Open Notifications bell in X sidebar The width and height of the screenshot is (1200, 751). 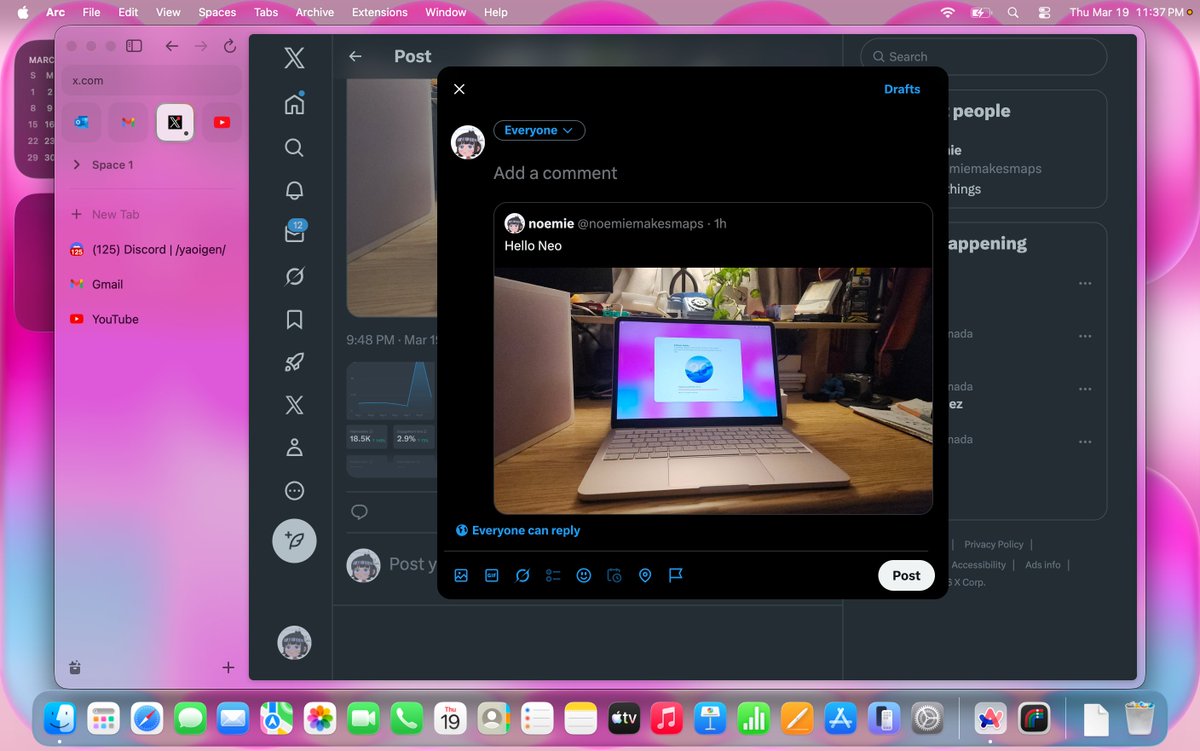point(294,190)
